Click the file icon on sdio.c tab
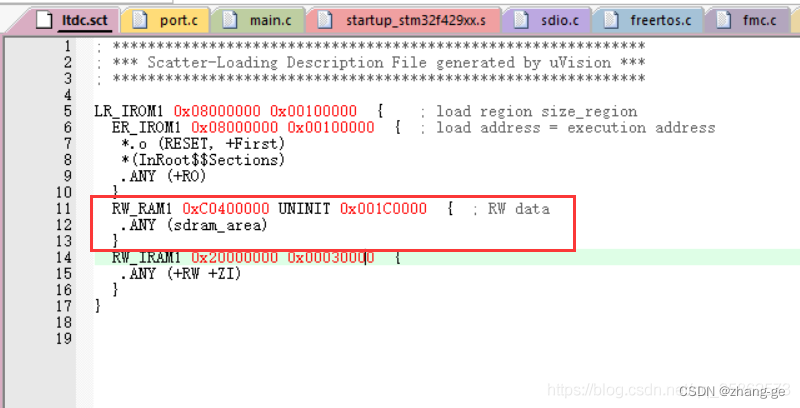This screenshot has height=408, width=800. coord(521,20)
